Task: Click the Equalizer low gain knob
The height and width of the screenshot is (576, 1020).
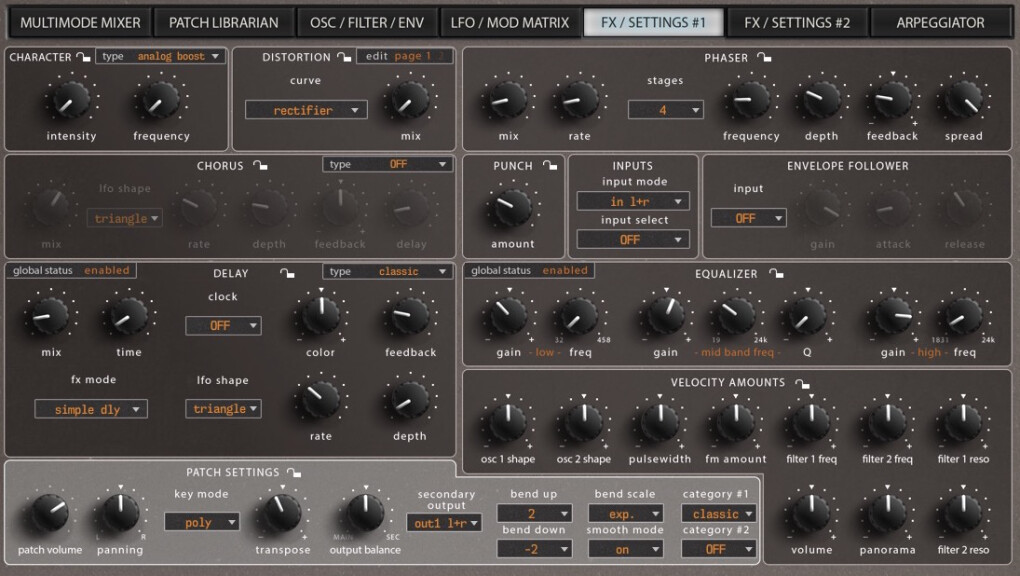Action: tap(508, 316)
